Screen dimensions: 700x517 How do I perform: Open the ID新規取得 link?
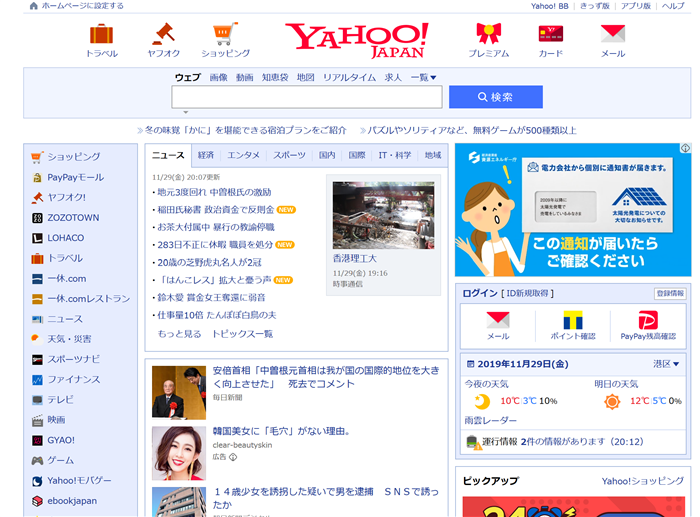pyautogui.click(x=527, y=293)
